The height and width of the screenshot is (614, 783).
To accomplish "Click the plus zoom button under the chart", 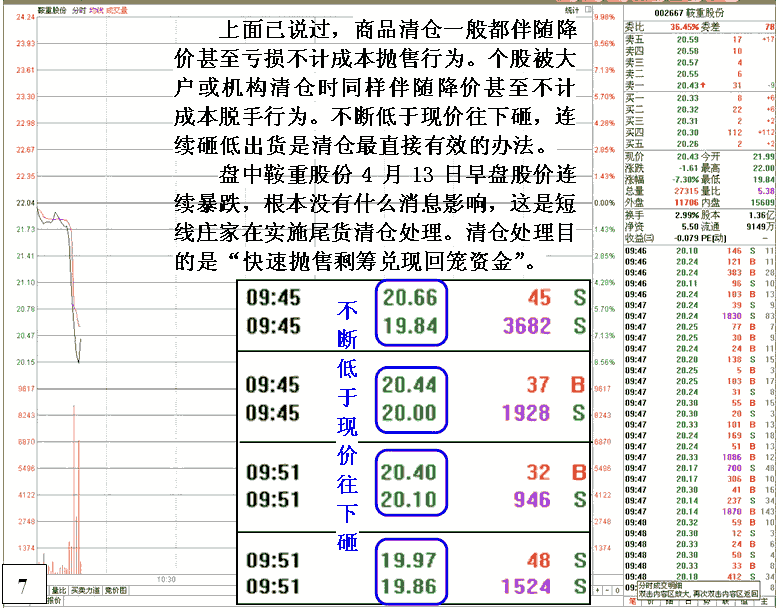I will (x=598, y=591).
